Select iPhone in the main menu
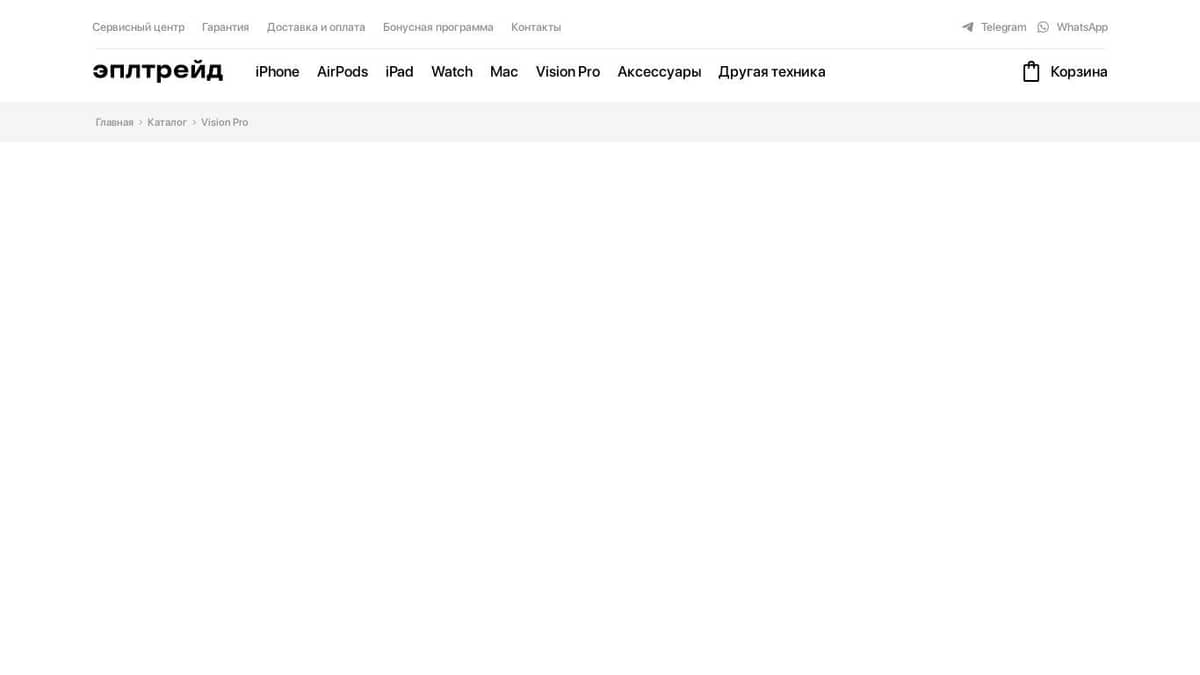This screenshot has width=1200, height=675. pyautogui.click(x=277, y=72)
